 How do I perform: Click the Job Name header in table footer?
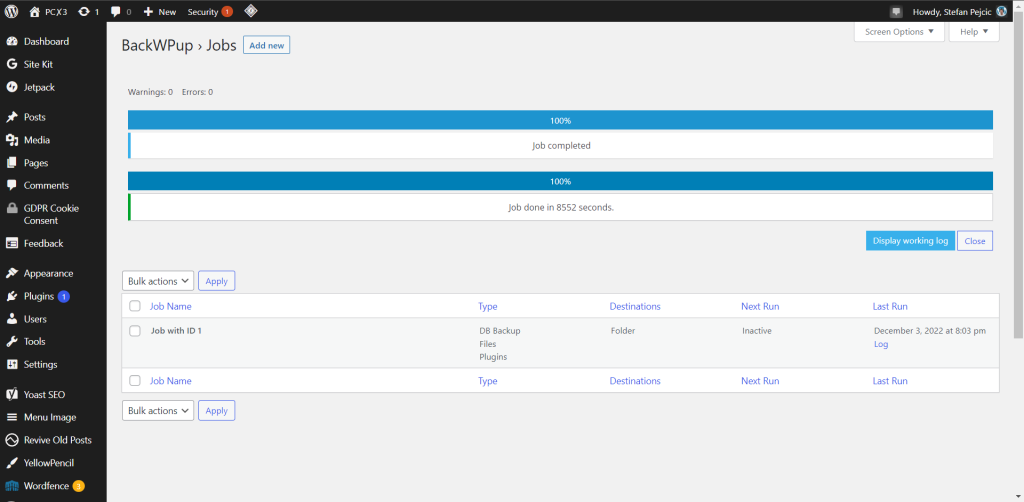point(170,380)
